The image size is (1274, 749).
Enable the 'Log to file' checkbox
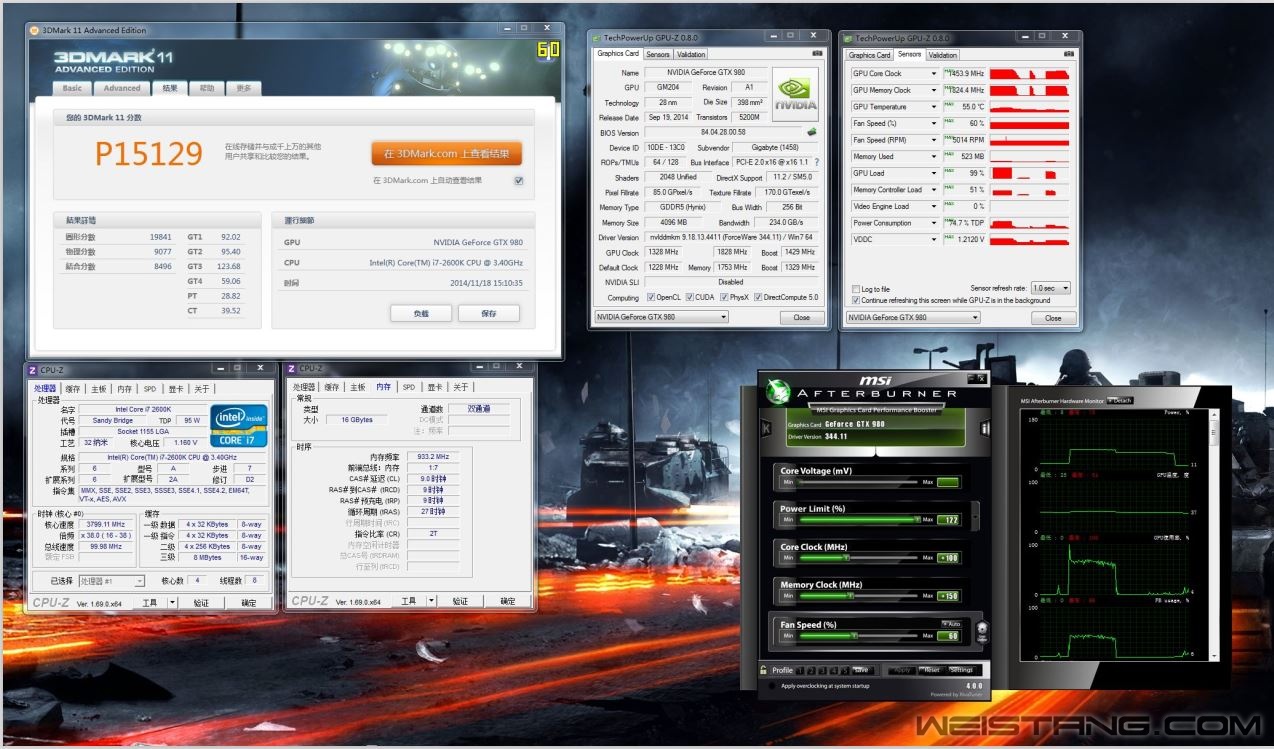(855, 289)
